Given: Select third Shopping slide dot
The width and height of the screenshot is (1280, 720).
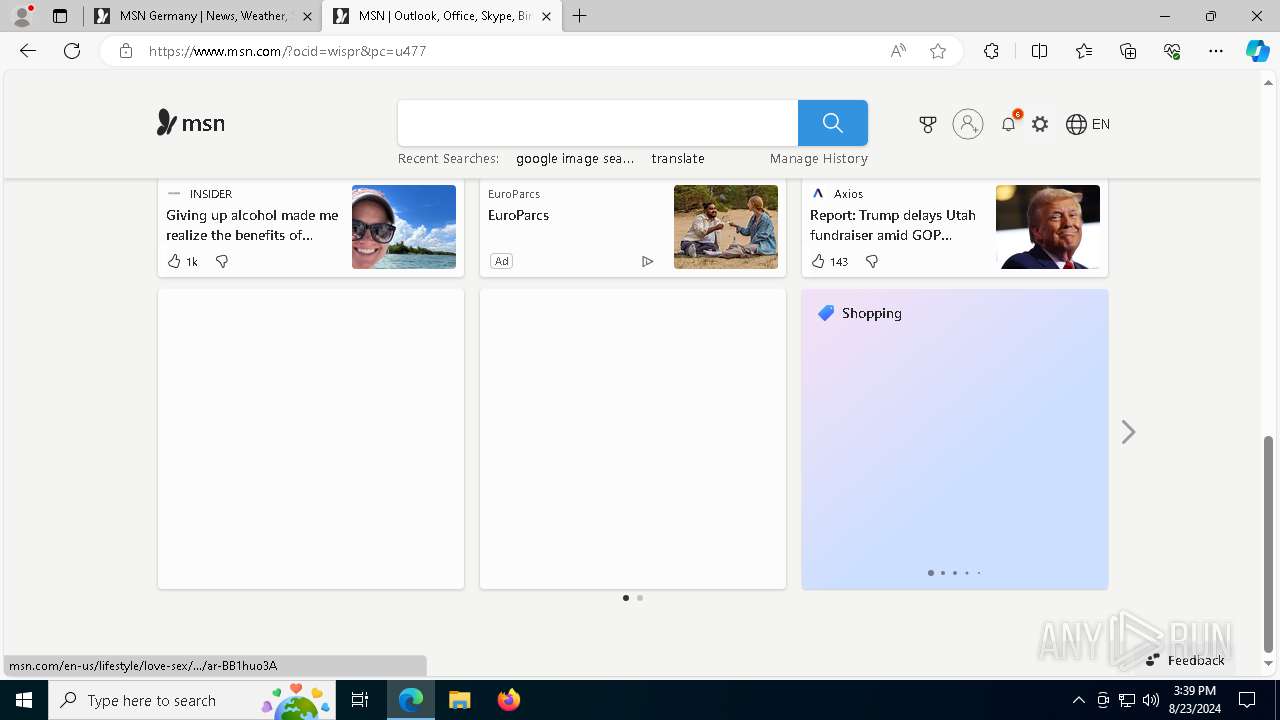Looking at the screenshot, I should click(955, 573).
